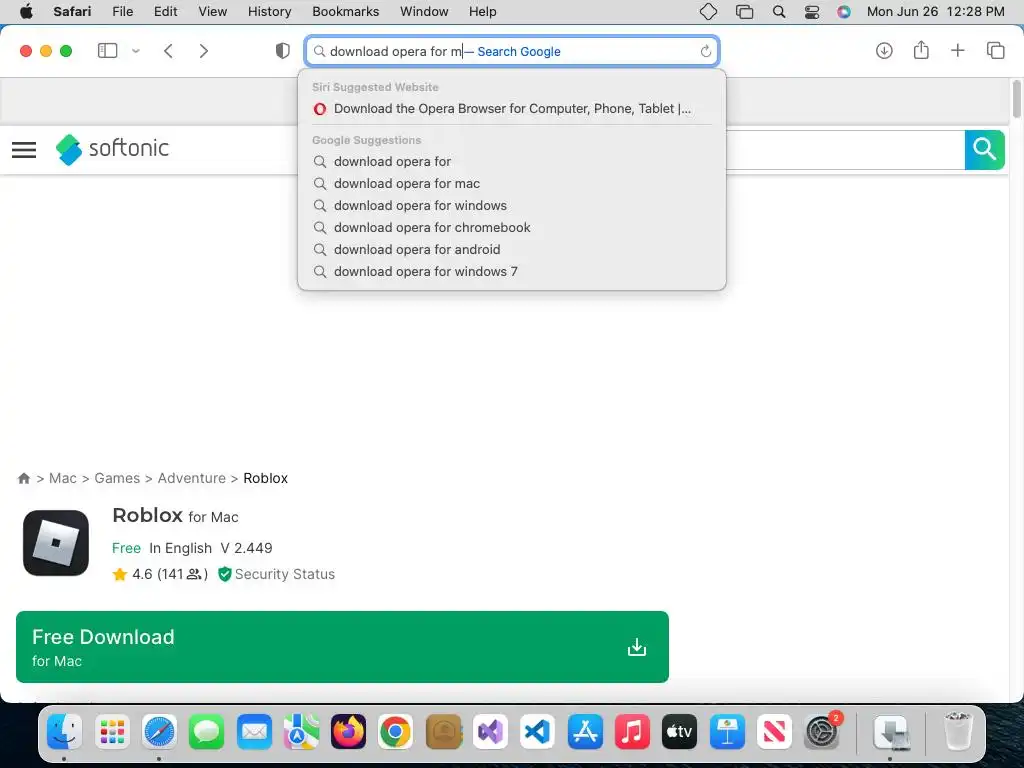This screenshot has width=1024, height=768.
Task: Open Adventure breadcrumb link
Action: (x=191, y=479)
